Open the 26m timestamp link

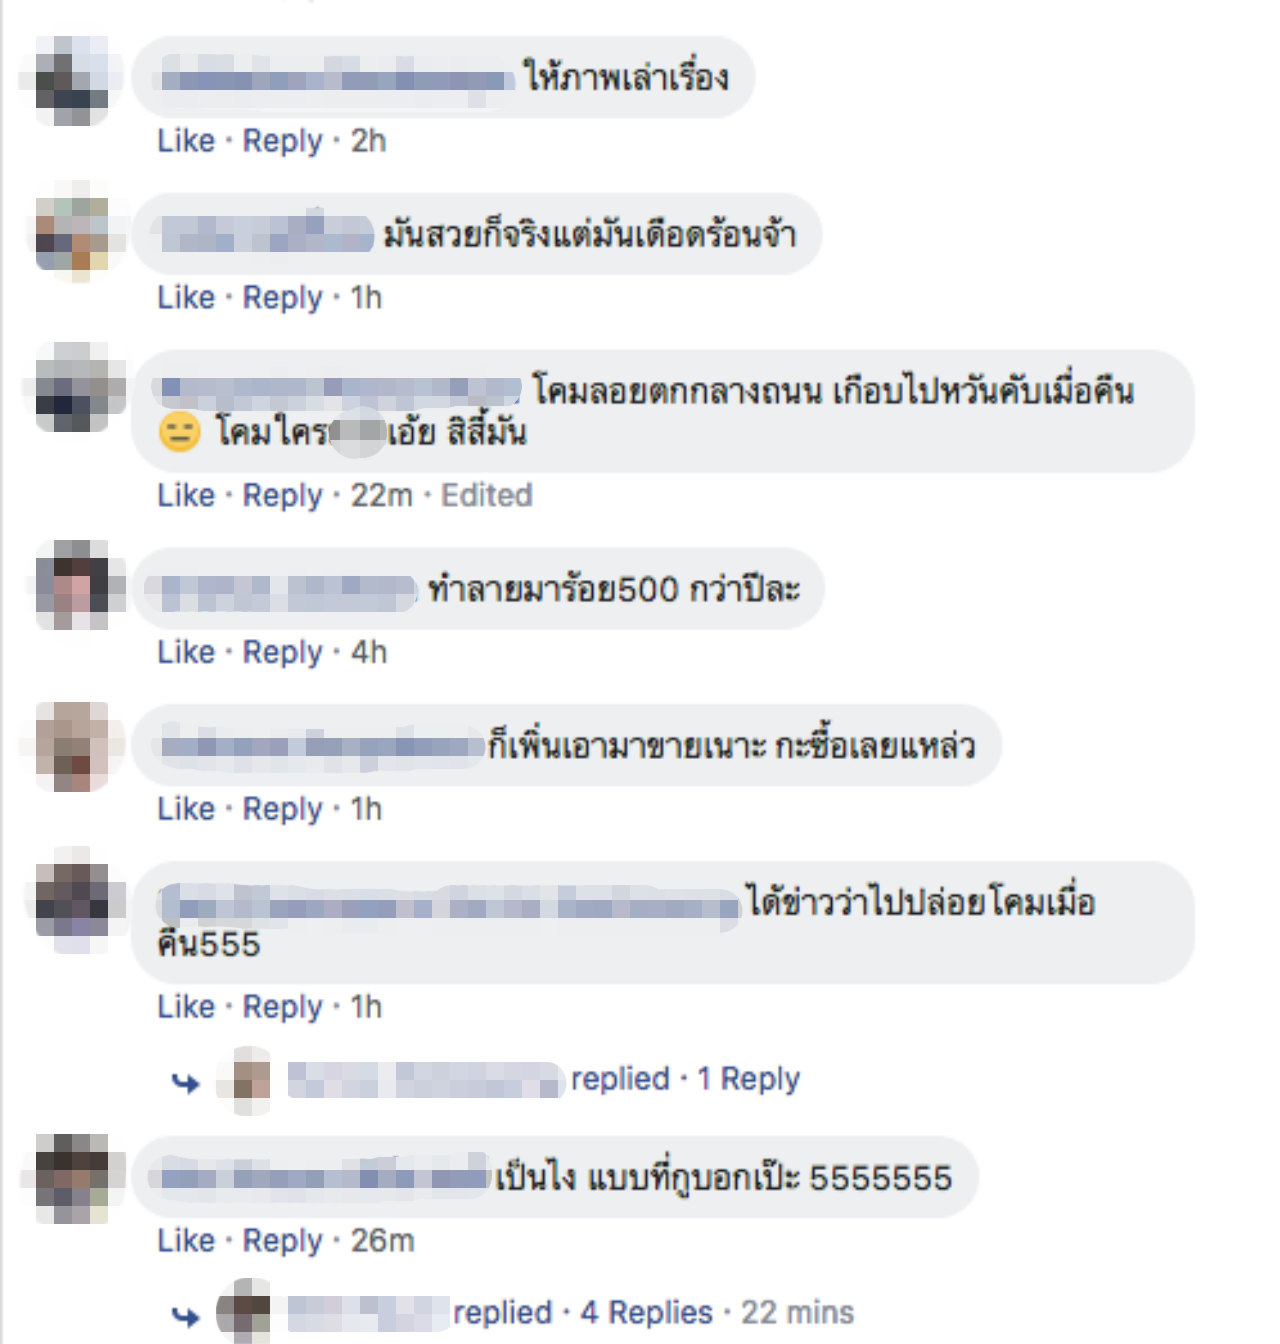tap(382, 1241)
